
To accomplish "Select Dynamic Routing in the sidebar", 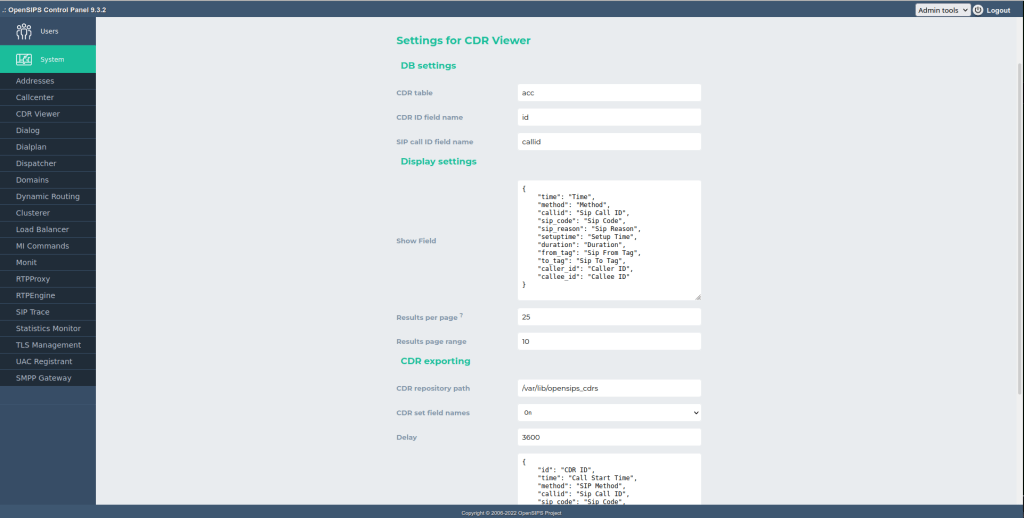I will click(x=48, y=196).
